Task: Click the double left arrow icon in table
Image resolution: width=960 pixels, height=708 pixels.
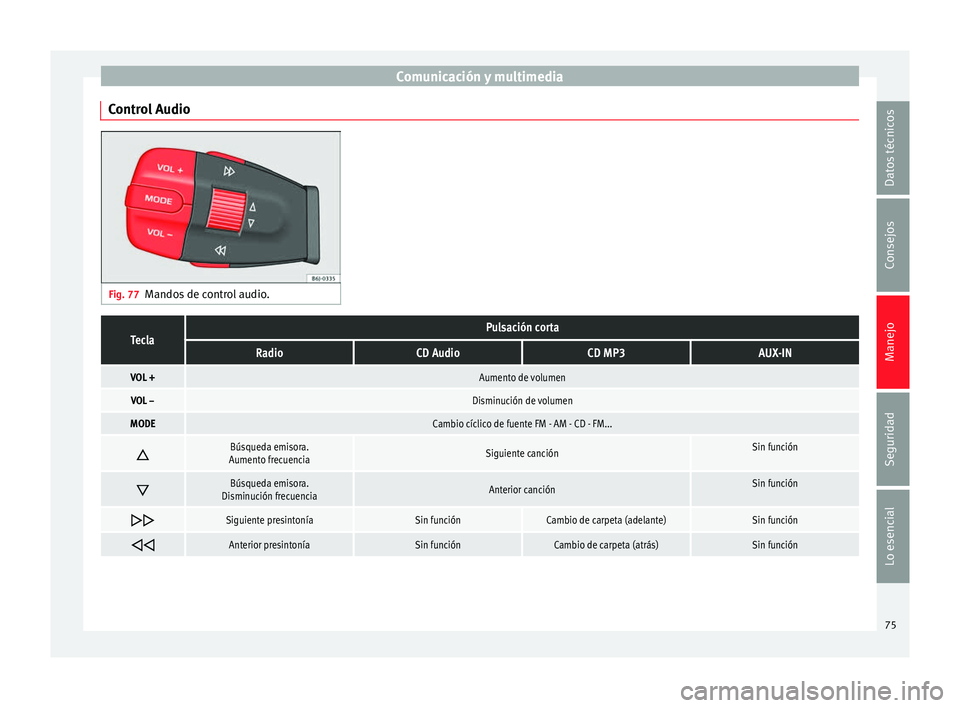Action: point(143,545)
